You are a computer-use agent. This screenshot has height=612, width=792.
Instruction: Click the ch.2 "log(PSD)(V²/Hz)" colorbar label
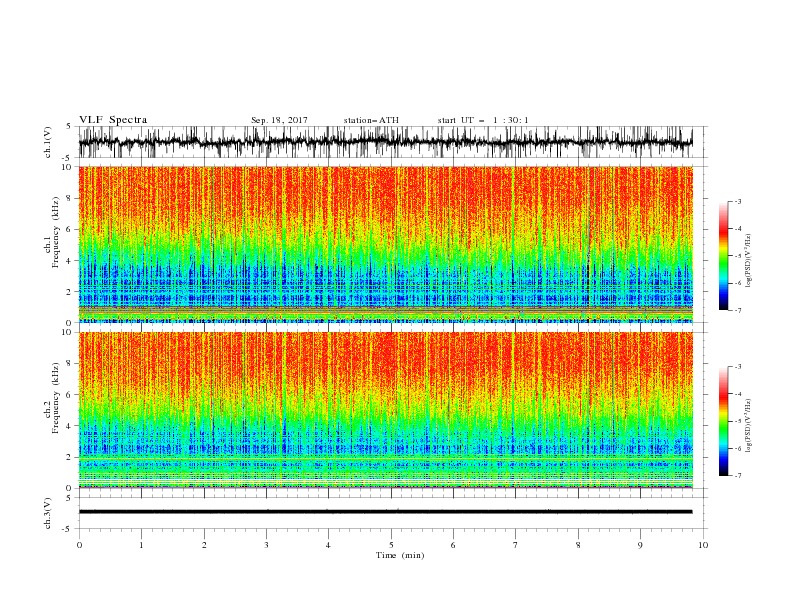[x=749, y=426]
